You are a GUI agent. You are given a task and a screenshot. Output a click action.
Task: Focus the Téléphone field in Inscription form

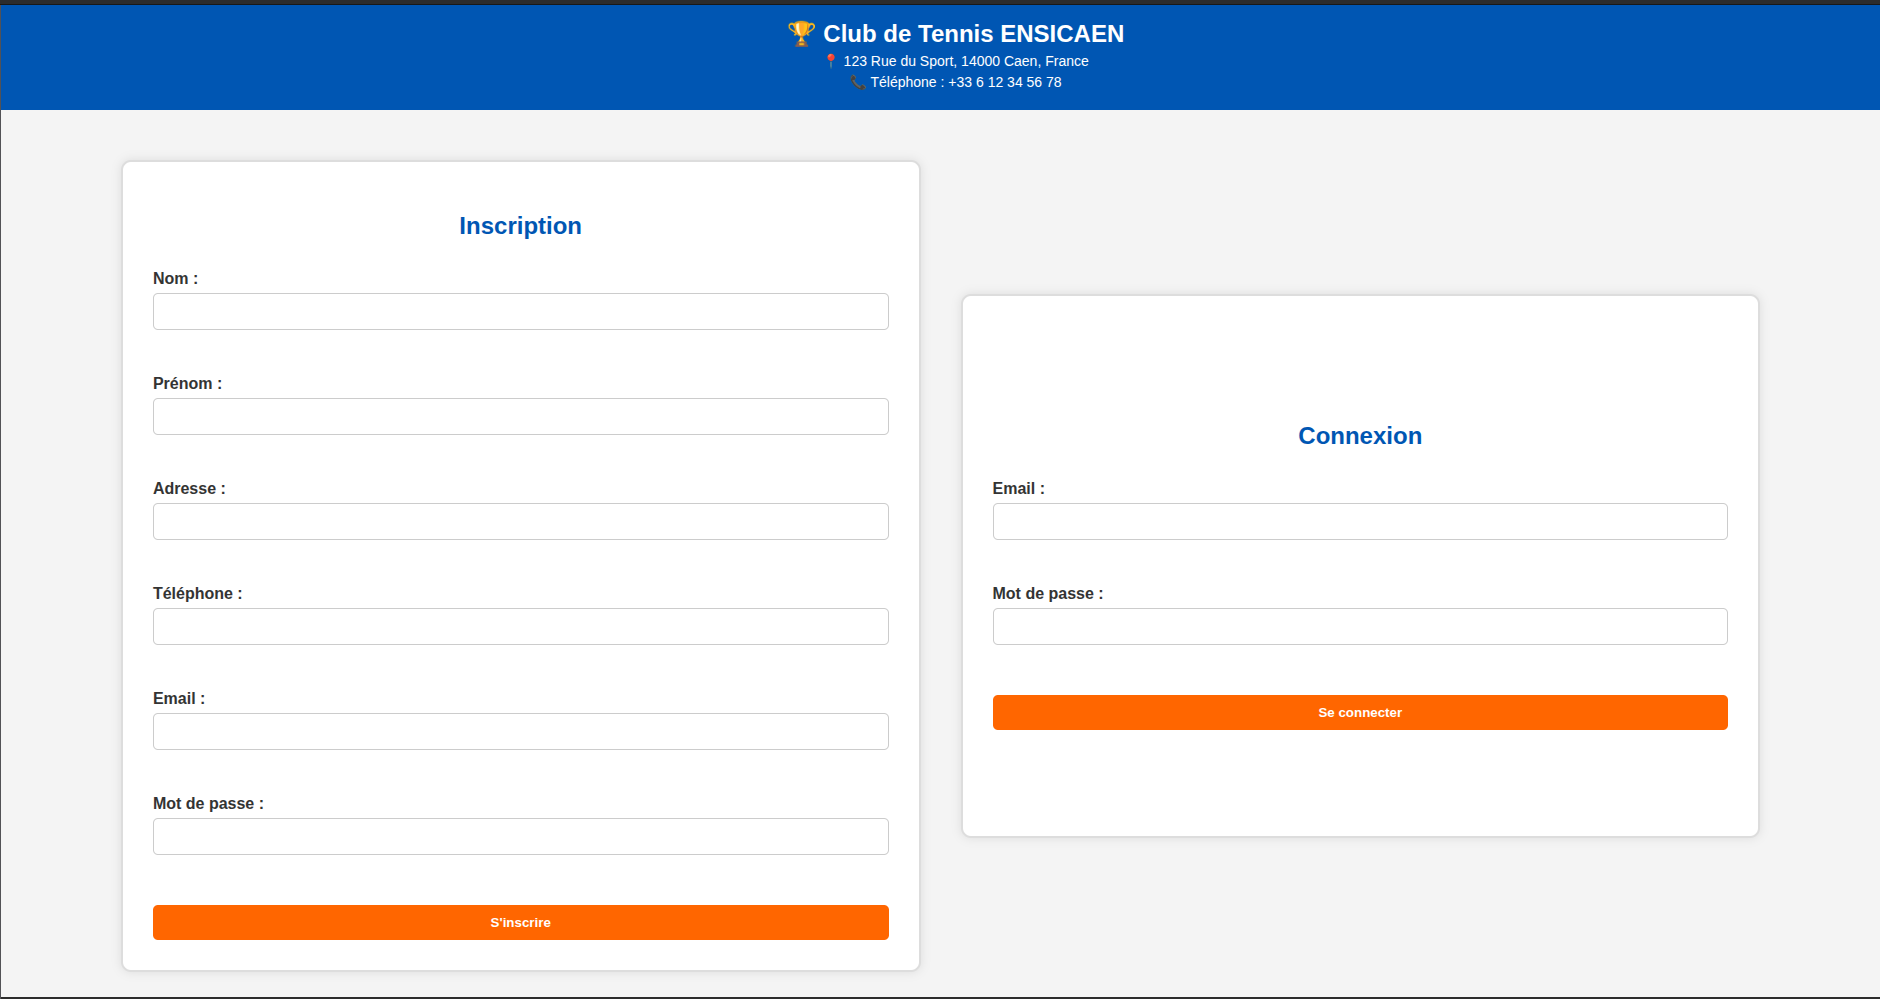pyautogui.click(x=520, y=626)
